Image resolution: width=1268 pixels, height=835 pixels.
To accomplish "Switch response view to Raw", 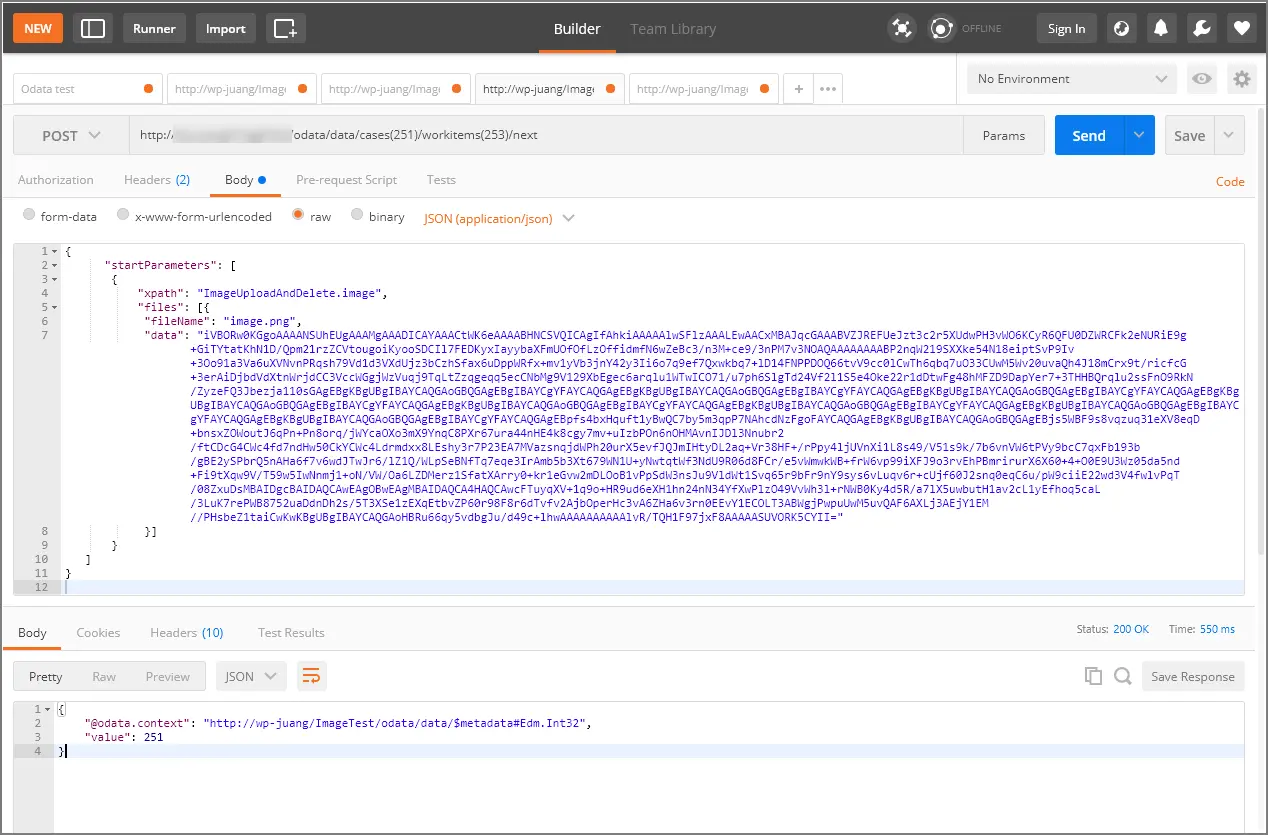I will [104, 676].
